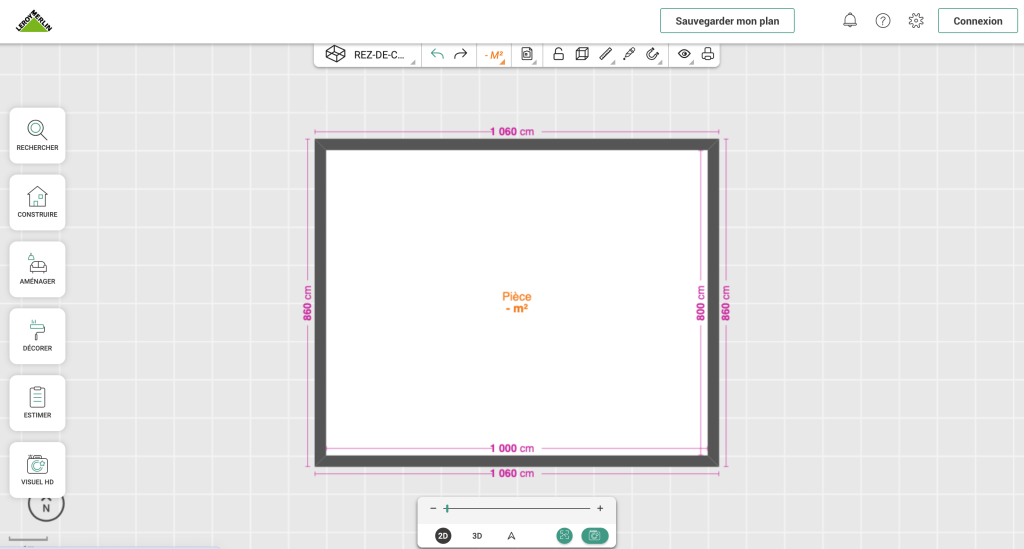The height and width of the screenshot is (549, 1024).
Task: Open the settings gear
Action: pos(916,21)
